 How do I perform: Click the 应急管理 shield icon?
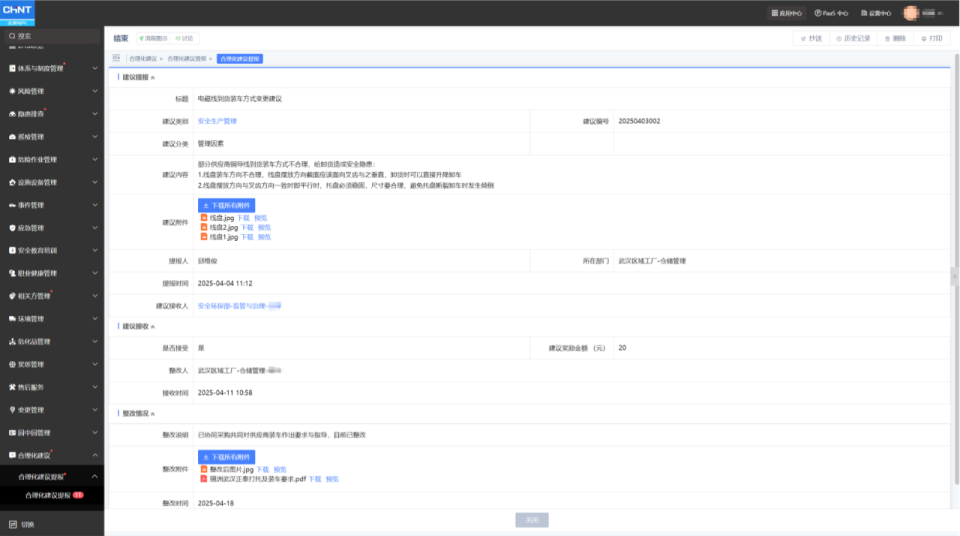[12, 228]
